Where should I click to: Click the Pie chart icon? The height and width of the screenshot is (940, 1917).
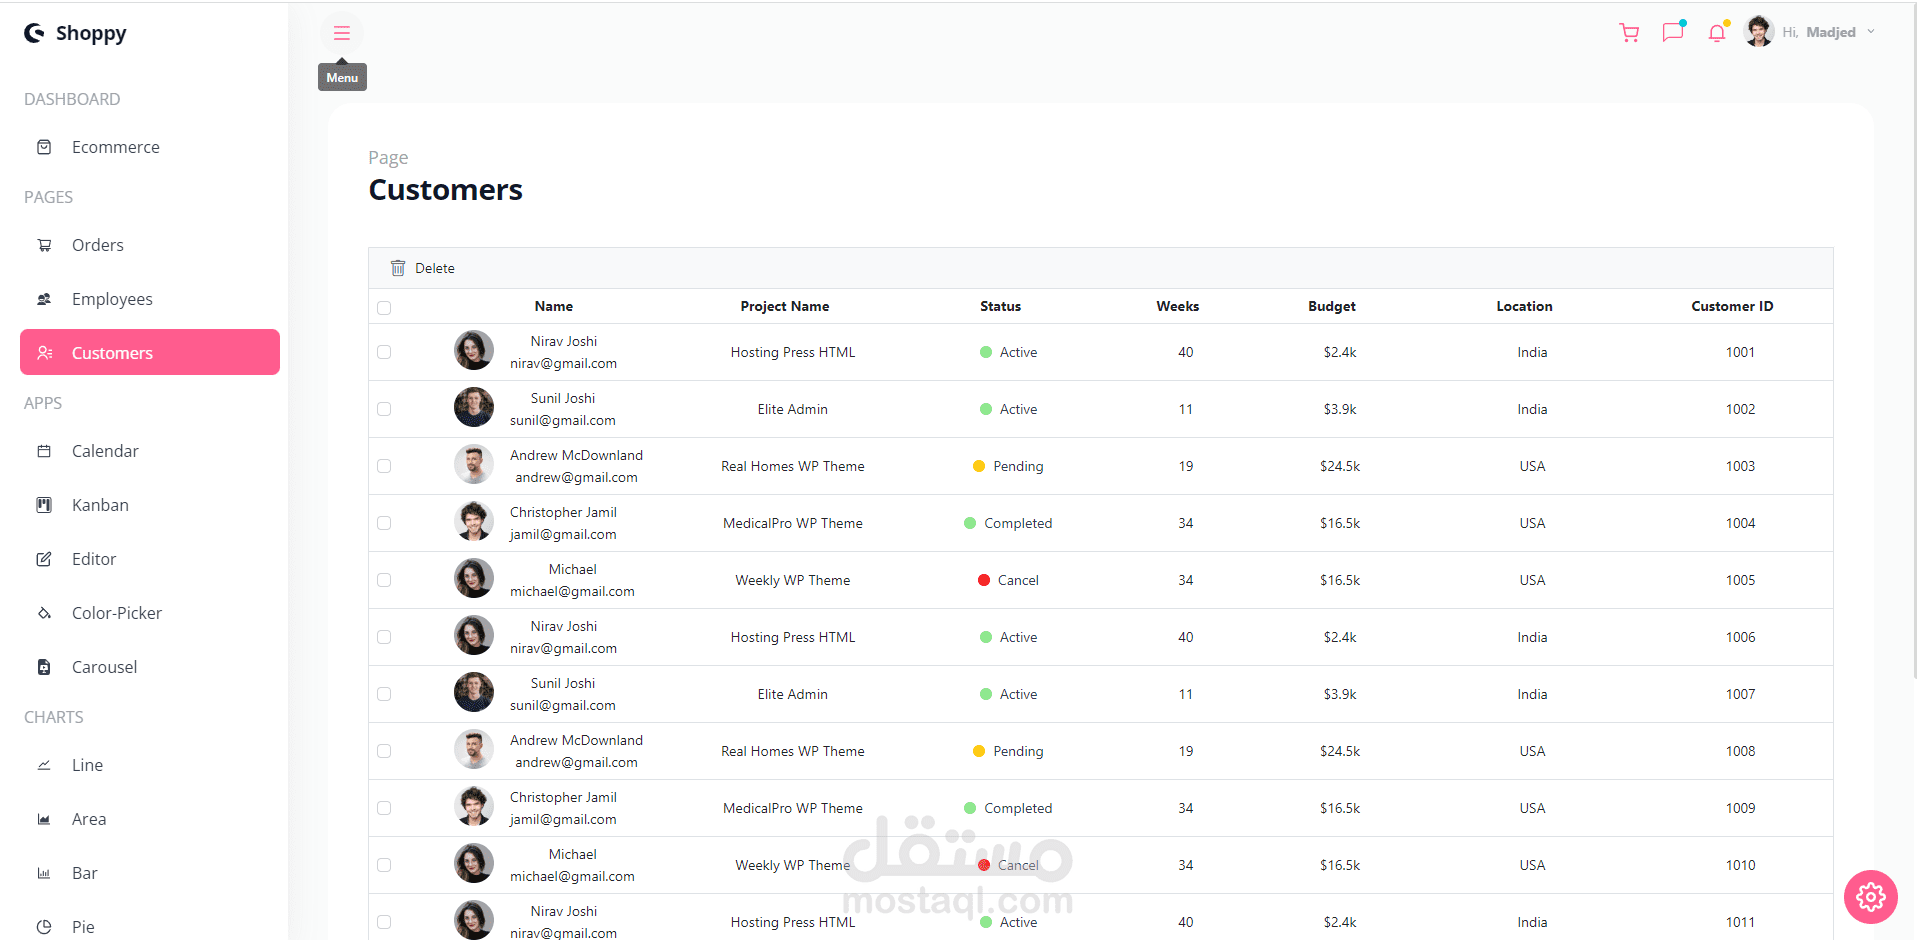(x=44, y=927)
